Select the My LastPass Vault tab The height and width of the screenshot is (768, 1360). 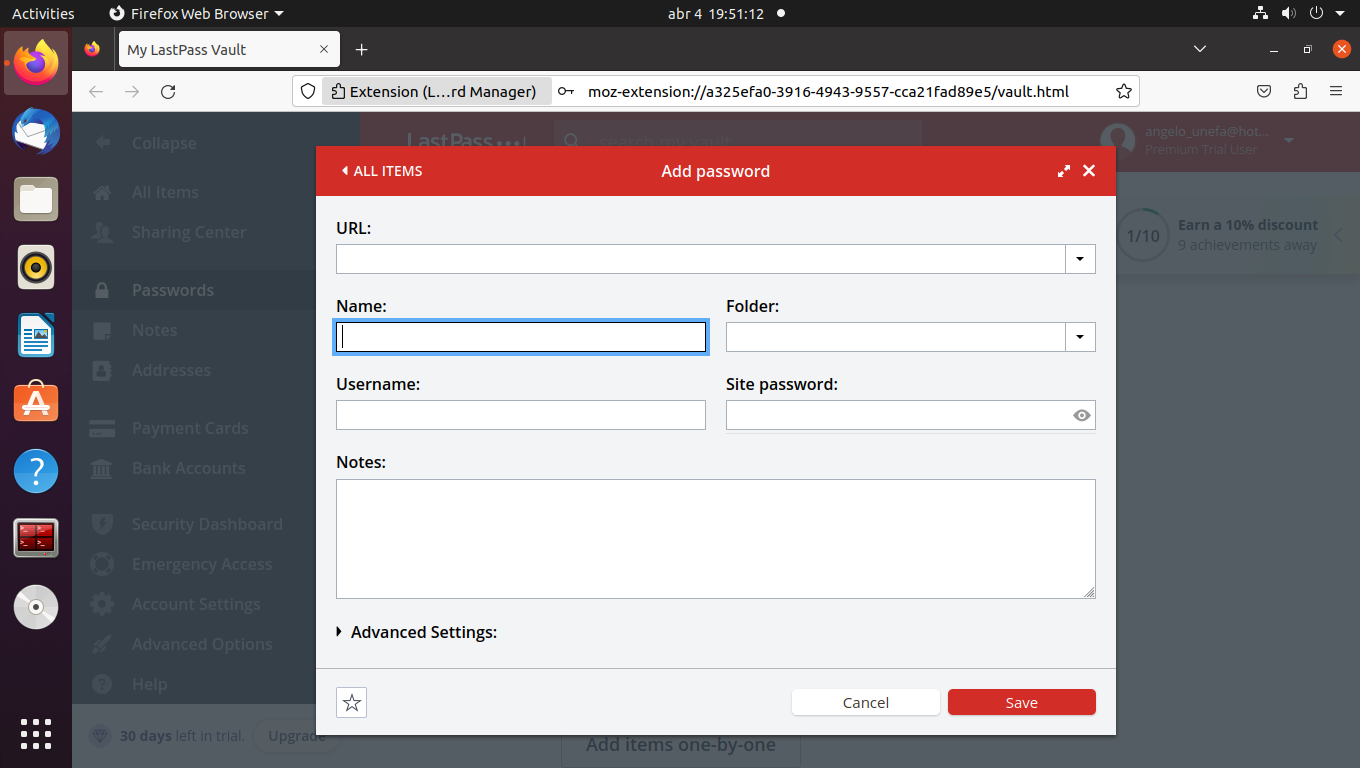tap(229, 49)
